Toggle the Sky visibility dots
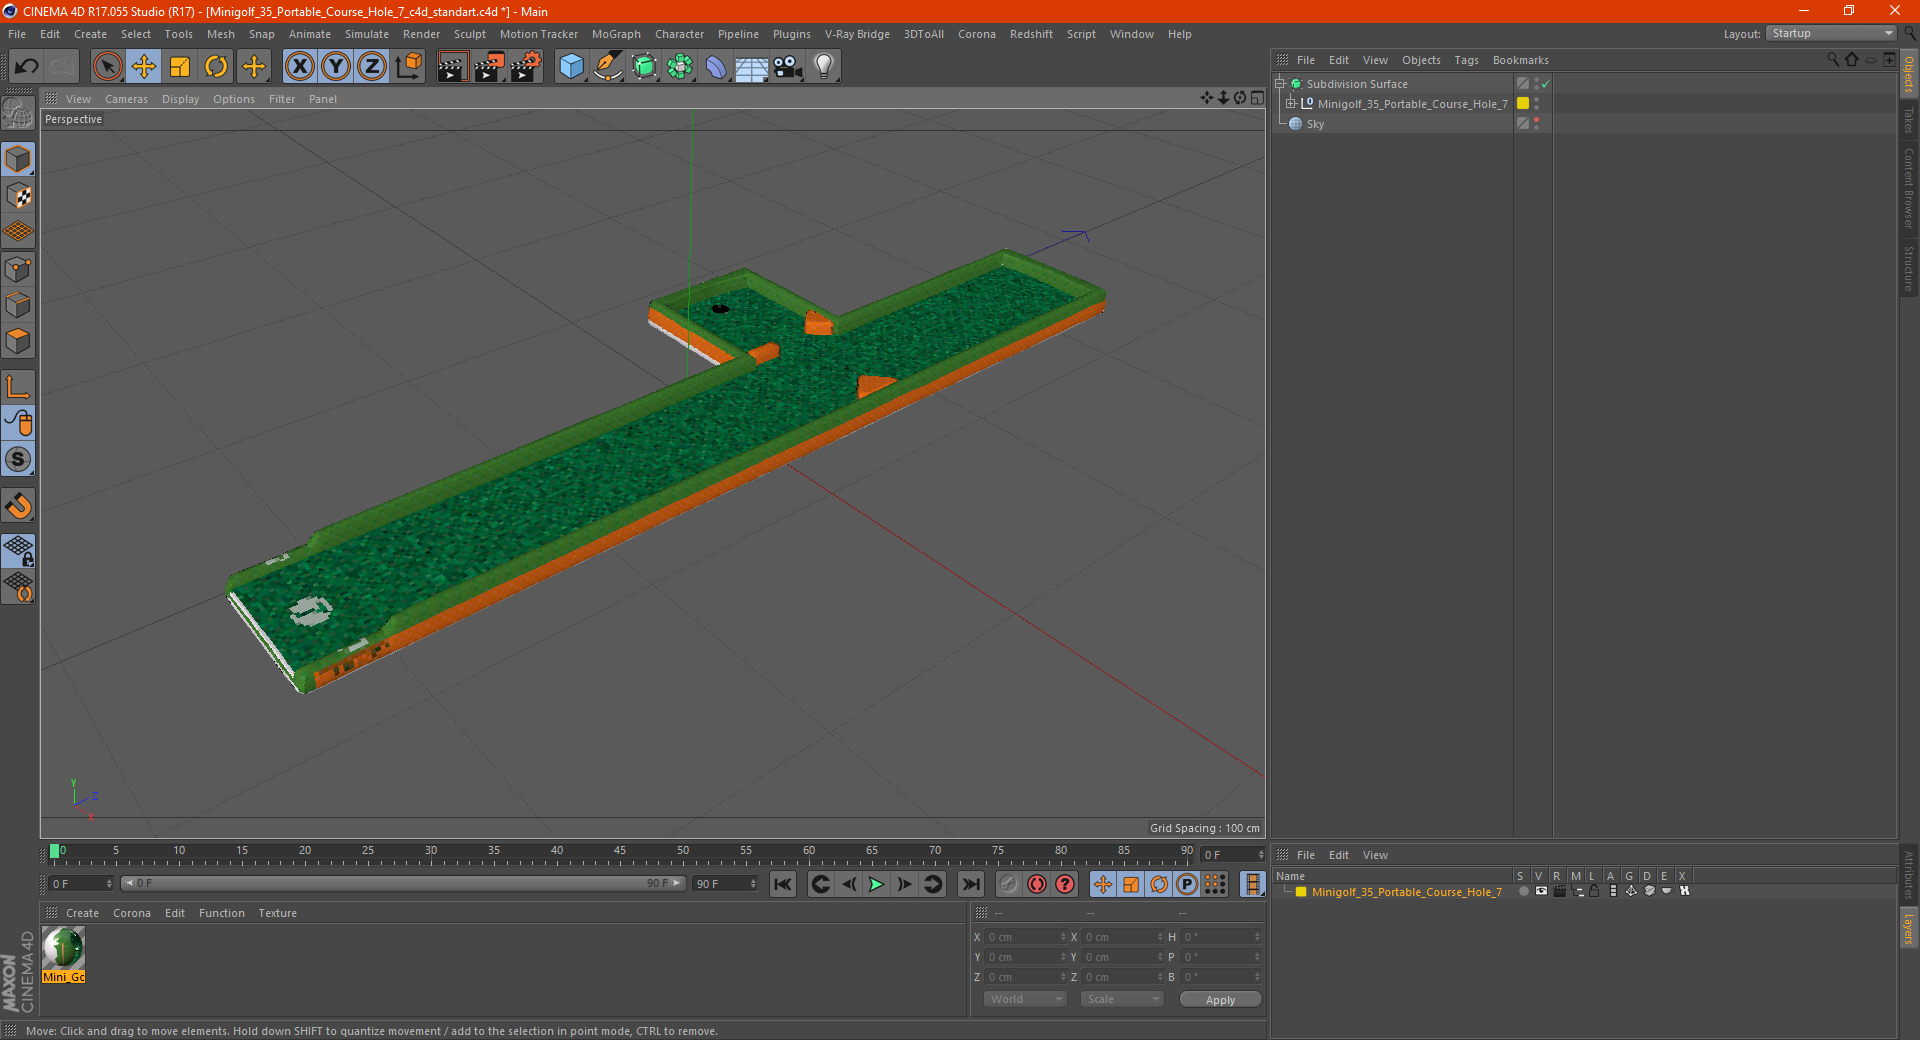The height and width of the screenshot is (1040, 1920). [1537, 124]
